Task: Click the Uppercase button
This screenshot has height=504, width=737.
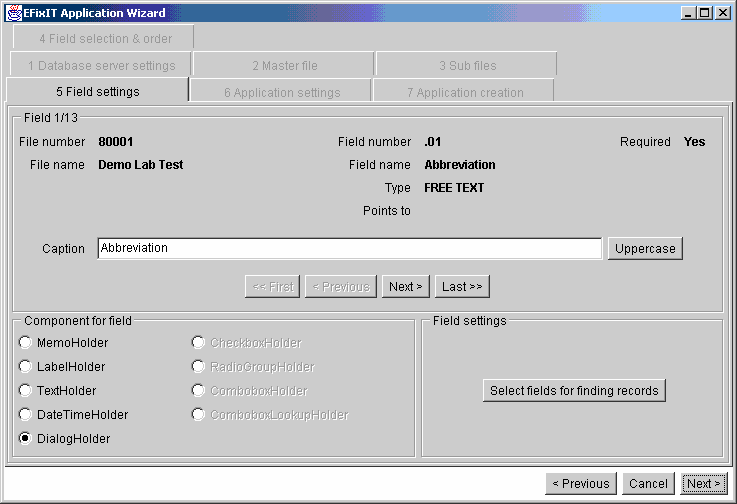Action: pos(645,248)
